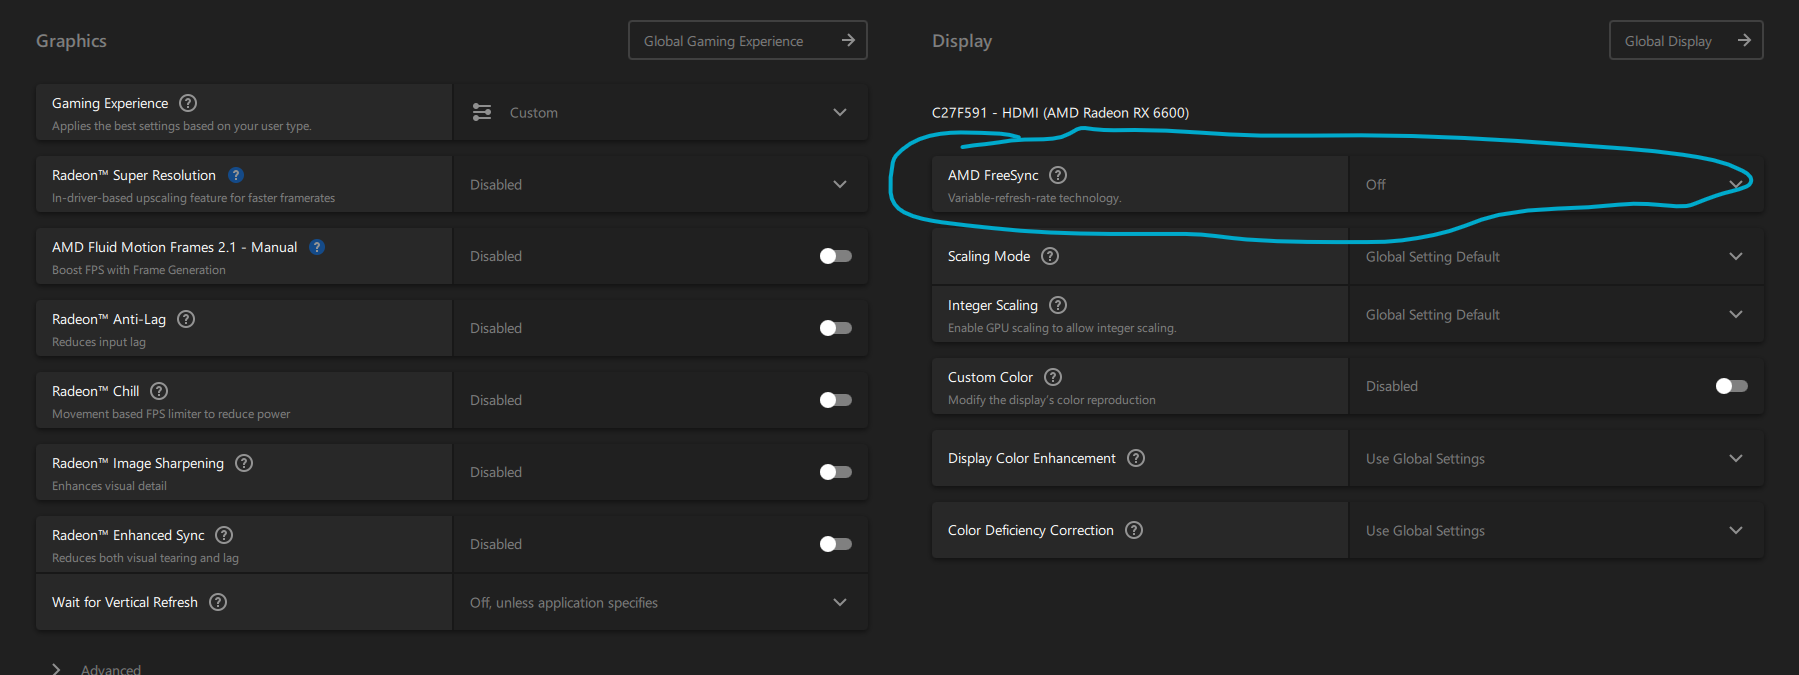This screenshot has height=675, width=1799.
Task: Open help for Display Color Enhancement
Action: [x=1136, y=458]
